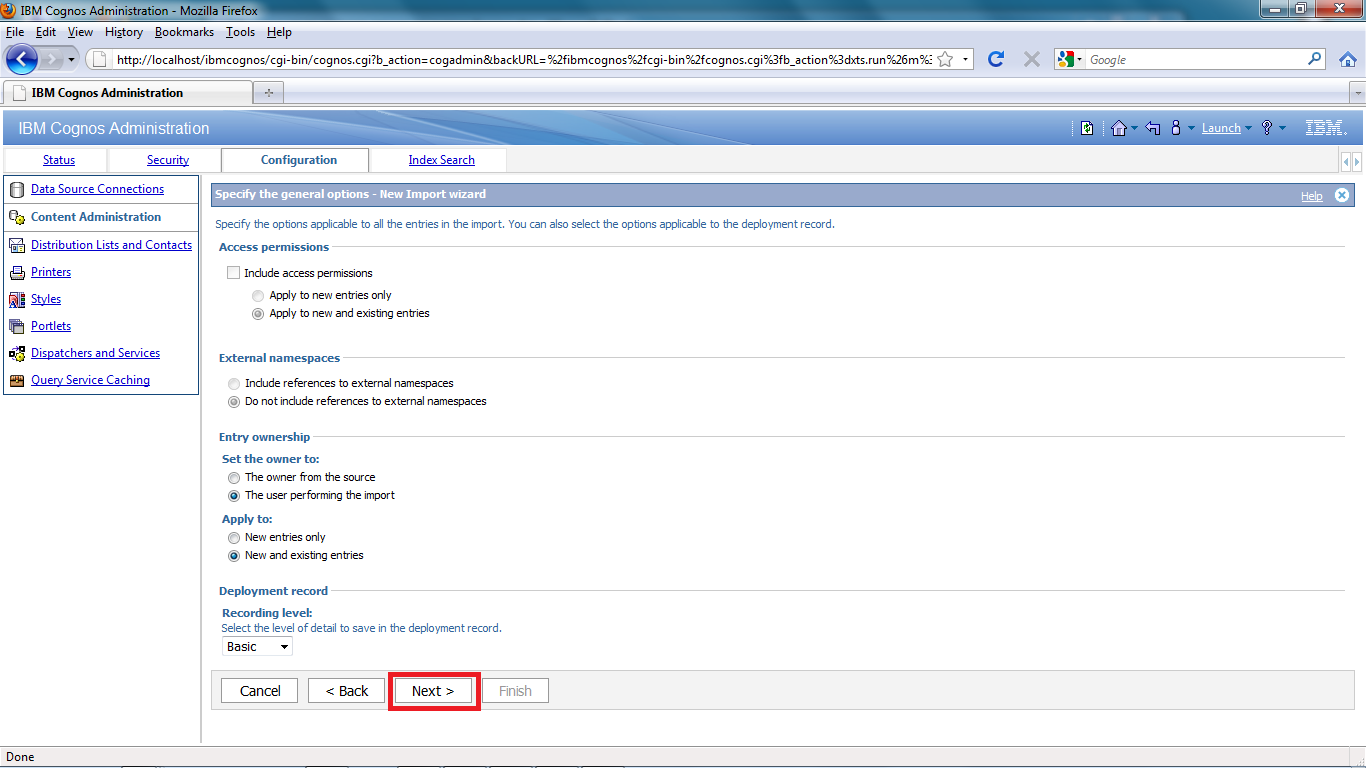
Task: Open Firefox Bookmarks menu
Action: click(x=184, y=32)
